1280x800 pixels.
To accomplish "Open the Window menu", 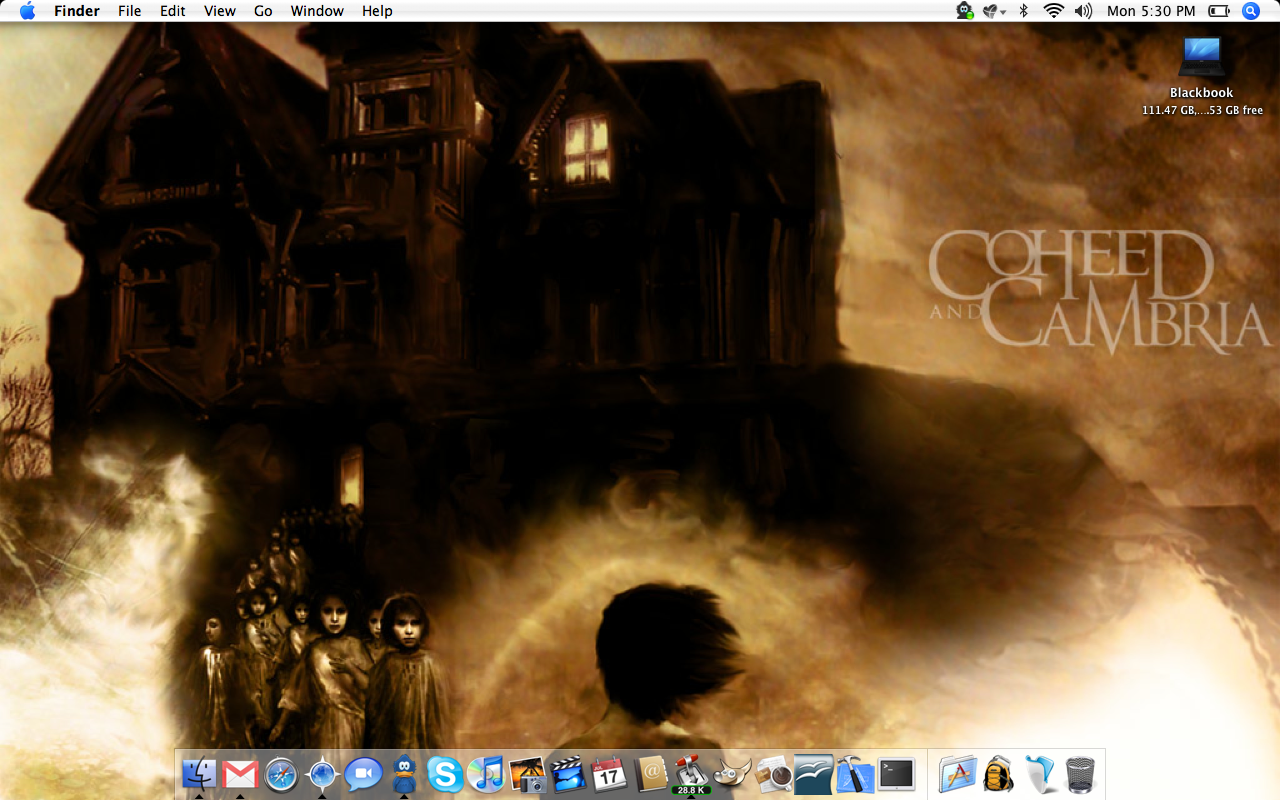I will tap(317, 11).
